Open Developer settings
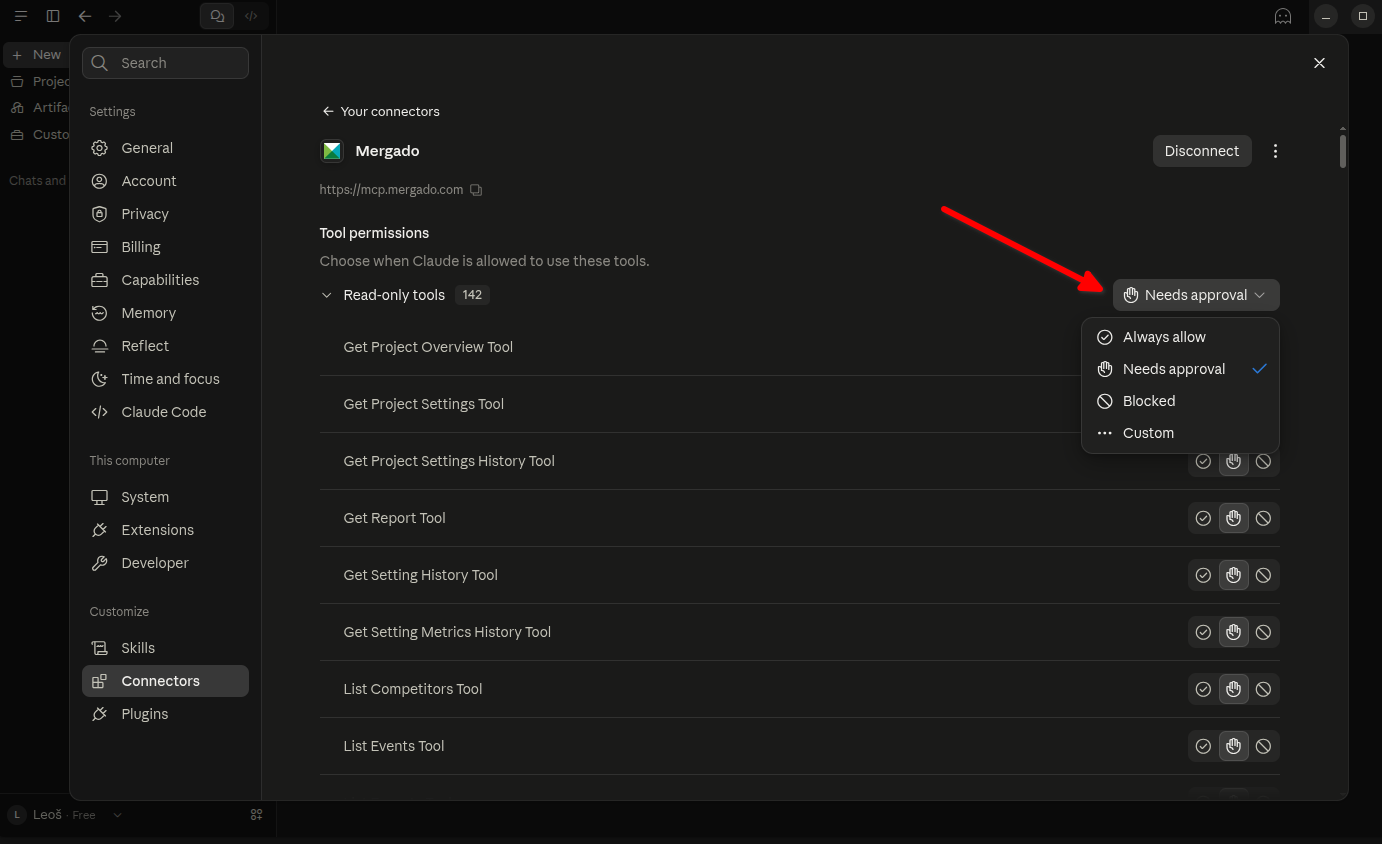This screenshot has width=1382, height=844. (165, 563)
